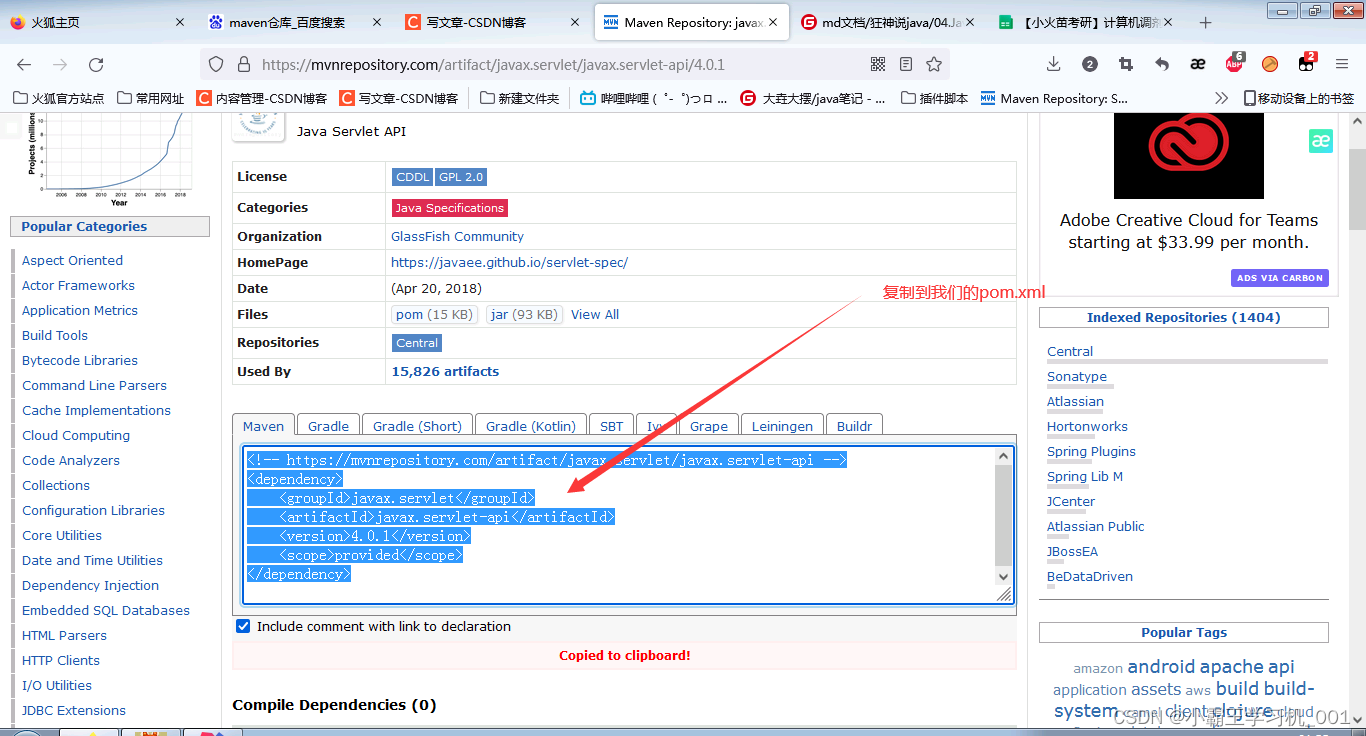
Task: Close the 写文章-CSDN博客 tab
Action: pos(574,22)
